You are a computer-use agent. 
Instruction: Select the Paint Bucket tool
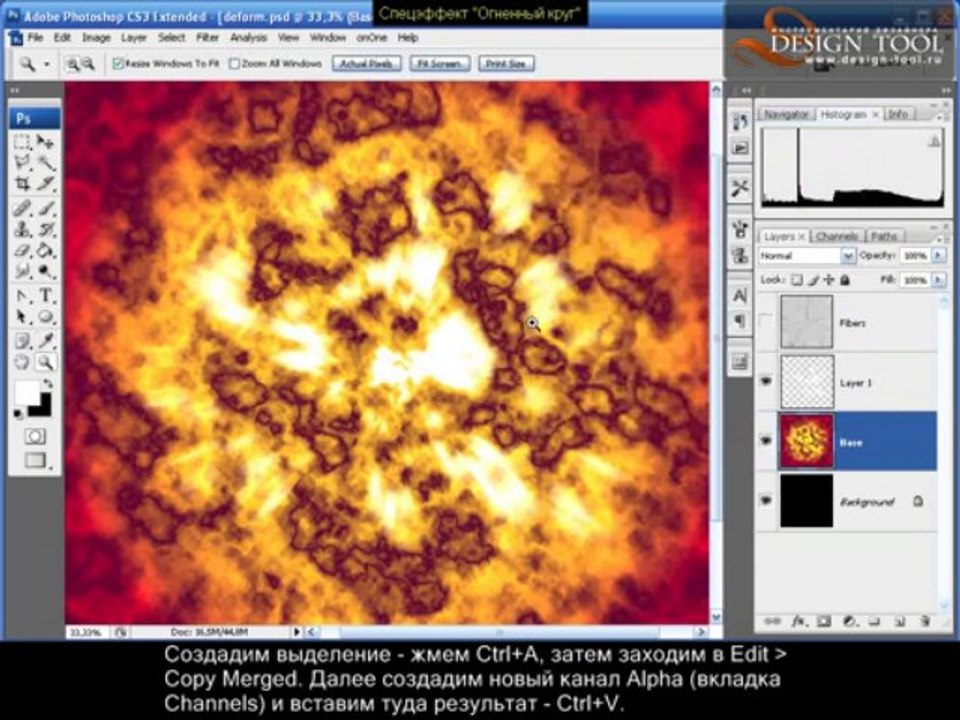pos(45,250)
